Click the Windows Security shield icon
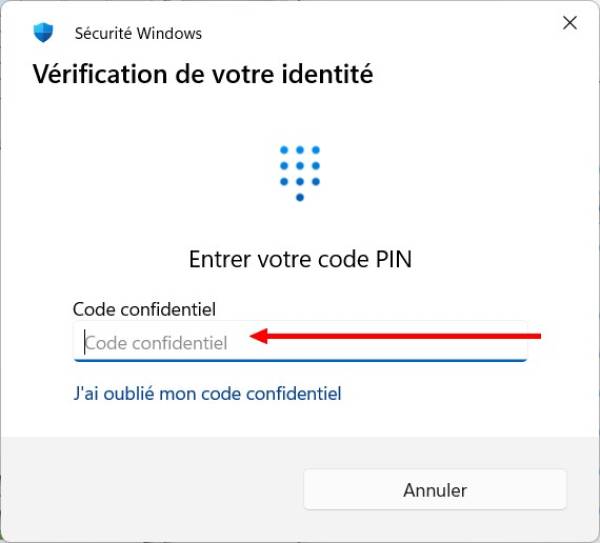The image size is (600, 543). click(x=43, y=33)
